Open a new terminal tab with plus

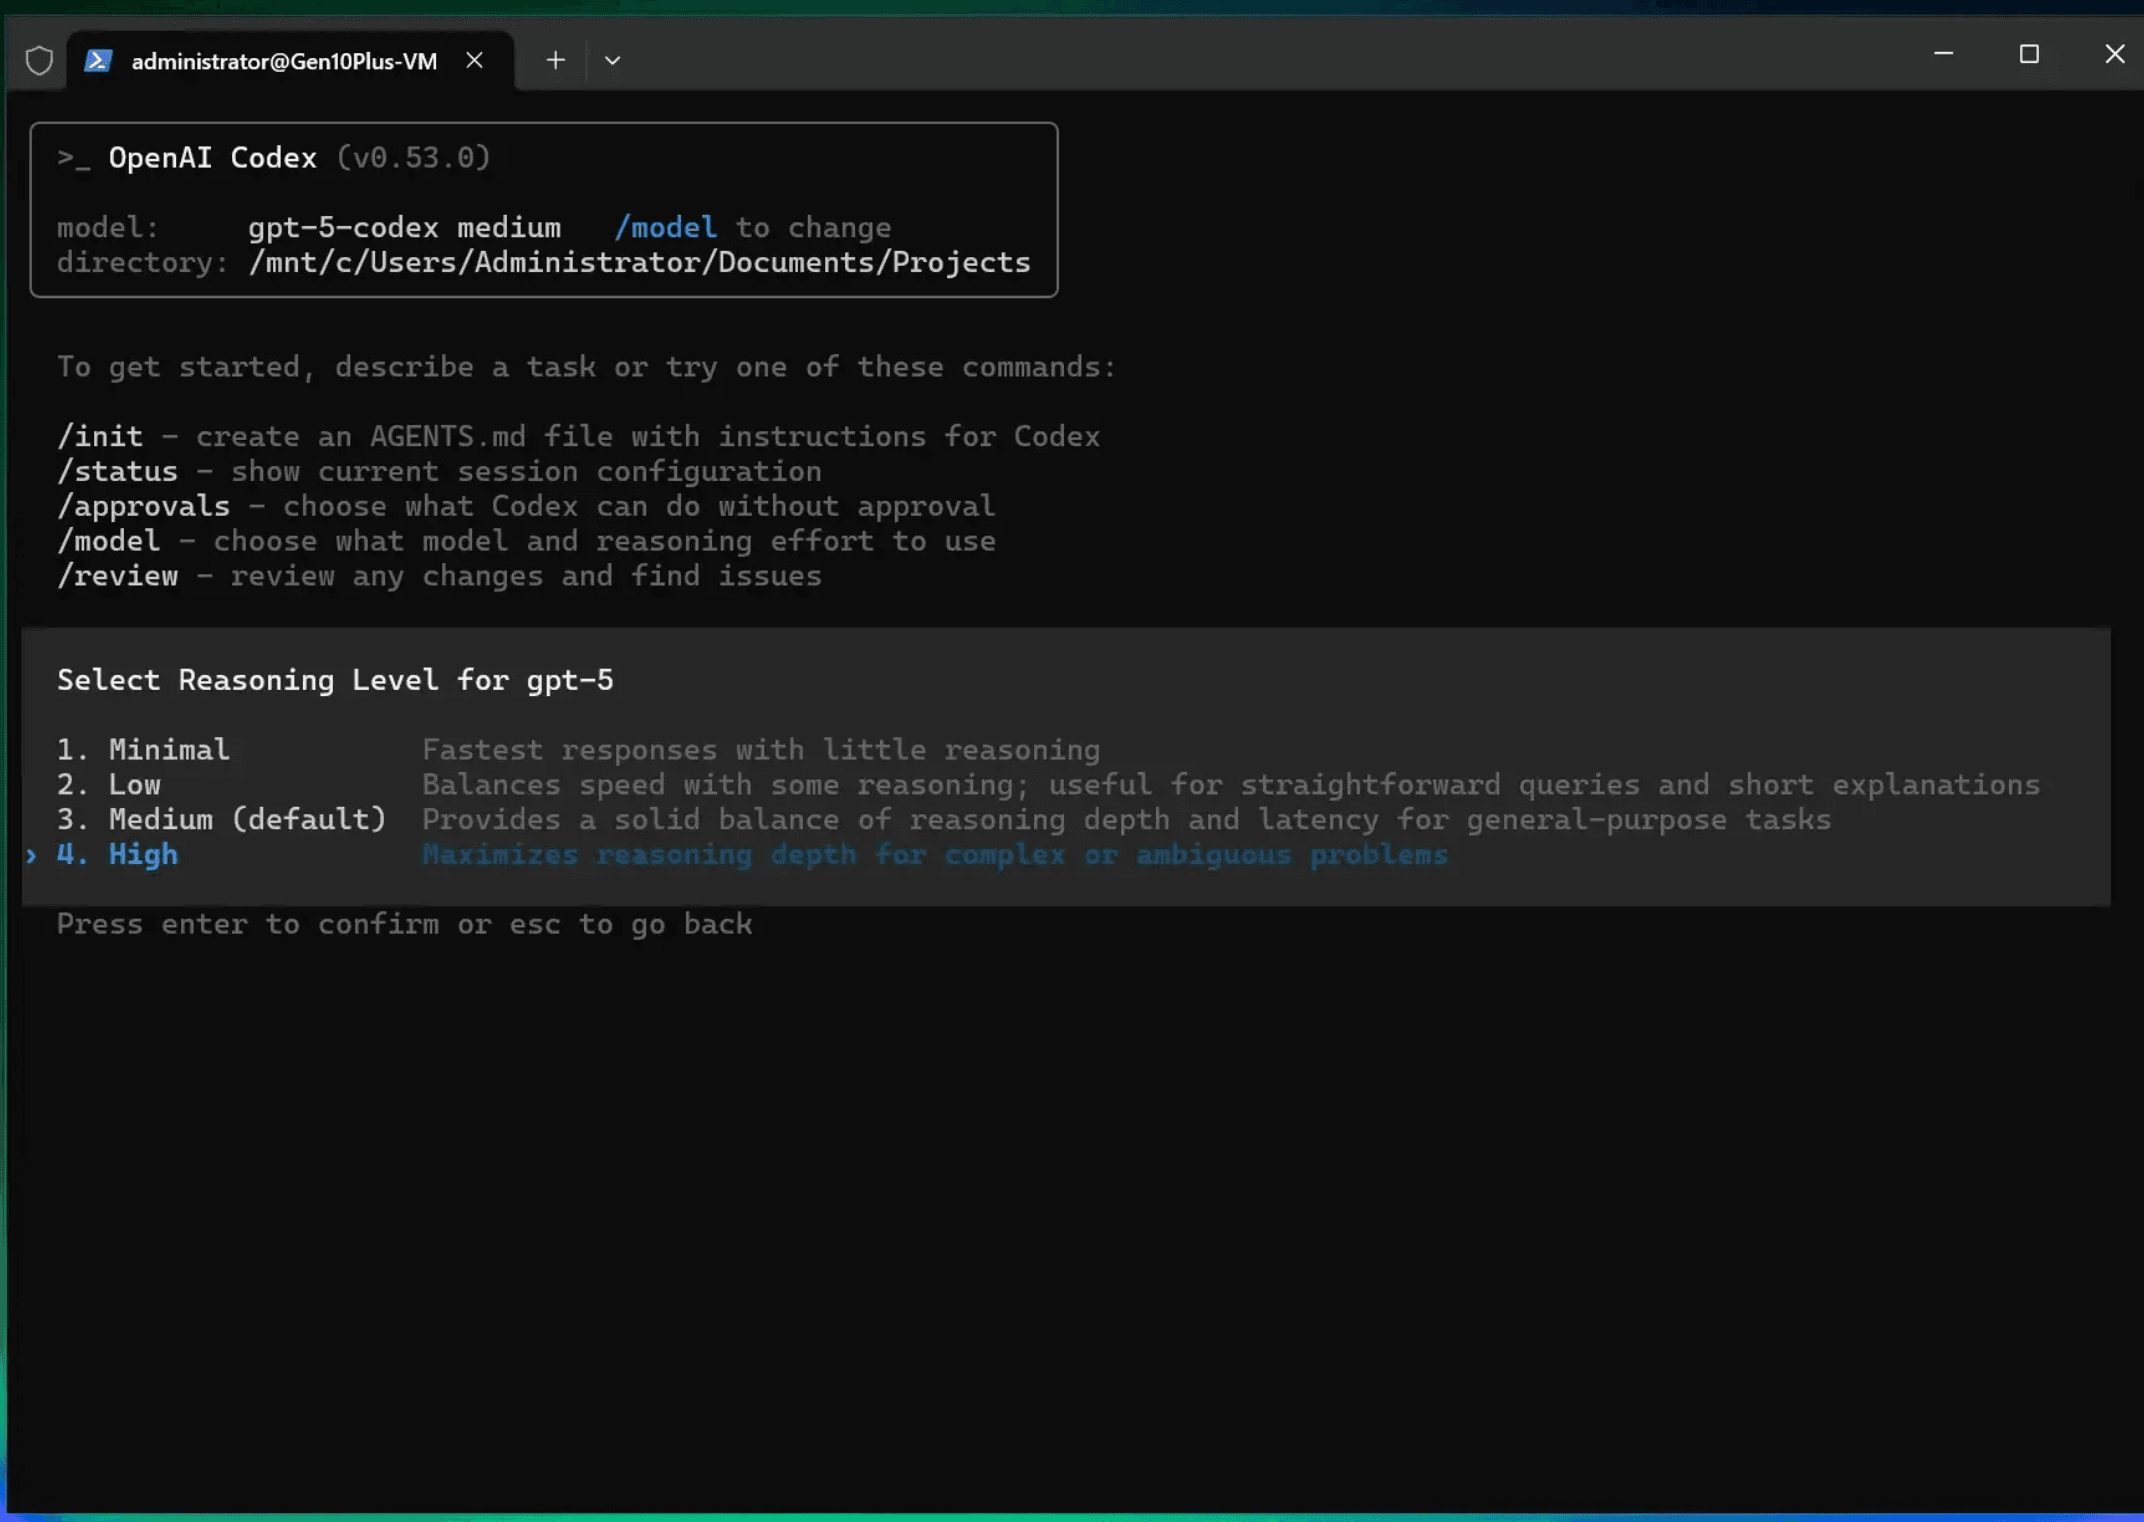click(x=555, y=61)
